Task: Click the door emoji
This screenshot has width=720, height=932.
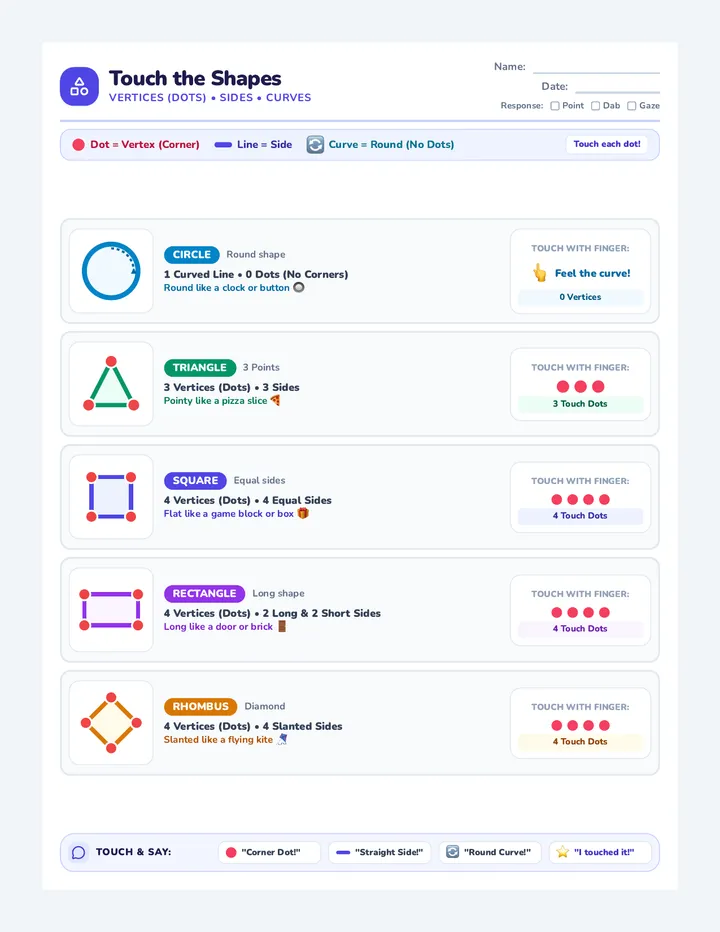Action: [x=282, y=626]
